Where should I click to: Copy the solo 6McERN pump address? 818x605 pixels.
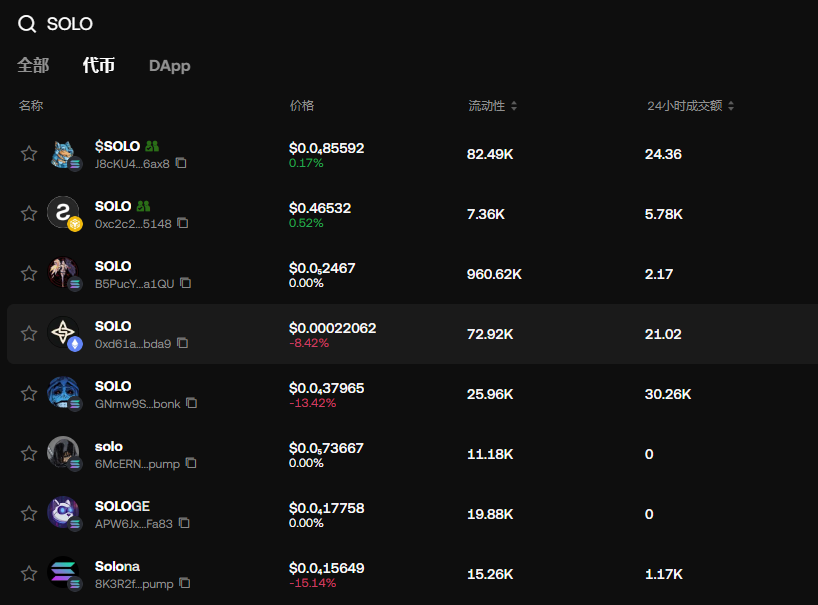[x=191, y=463]
